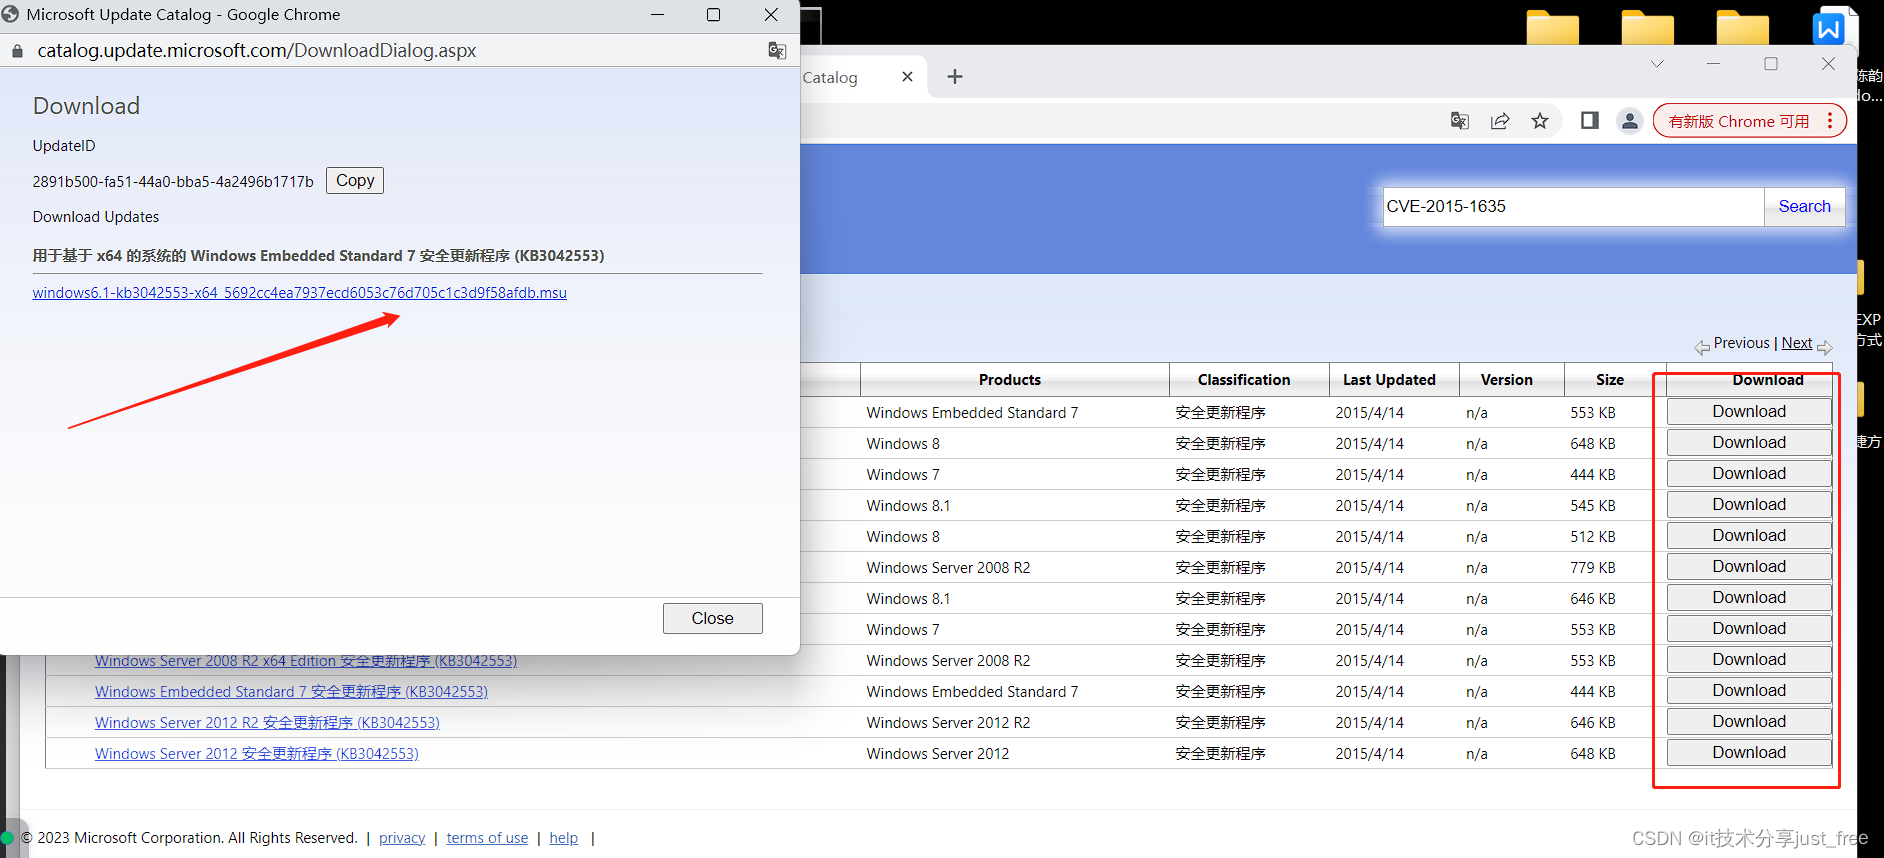Screen dimensions: 1884x858
Task: Download the Windows Server 2008 R2 553 KB update
Action: (x=1749, y=660)
